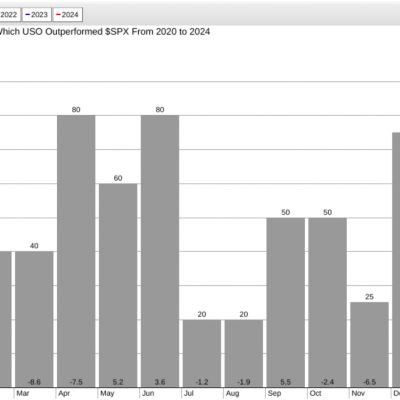Select the August bar labeled 20
400x400 pixels.
click(244, 353)
